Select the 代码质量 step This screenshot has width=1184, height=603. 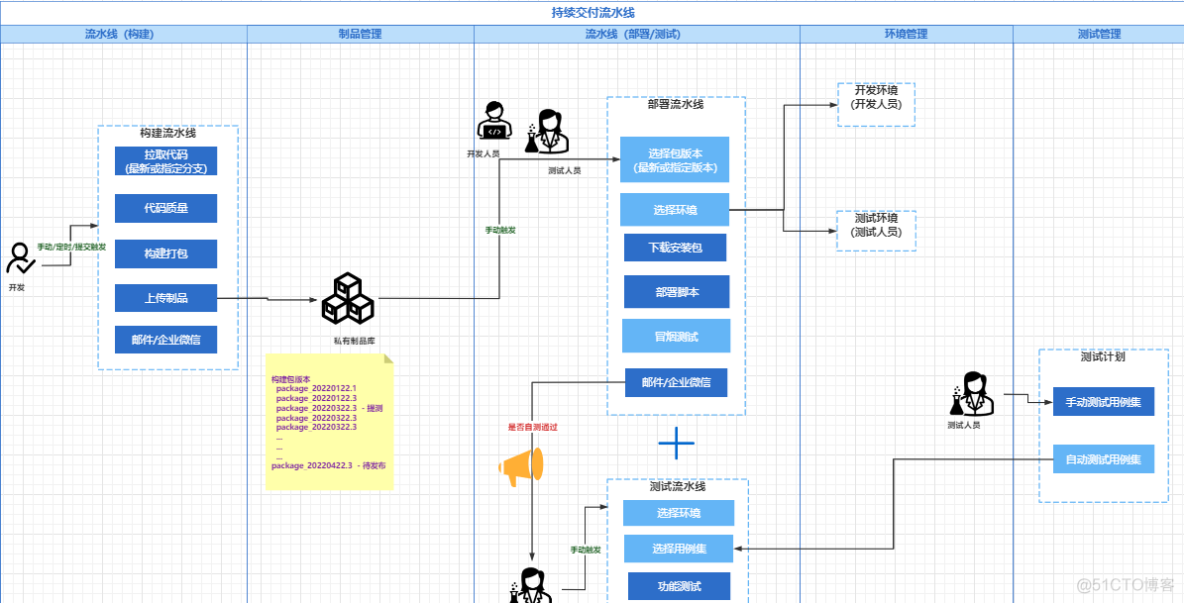(x=166, y=208)
